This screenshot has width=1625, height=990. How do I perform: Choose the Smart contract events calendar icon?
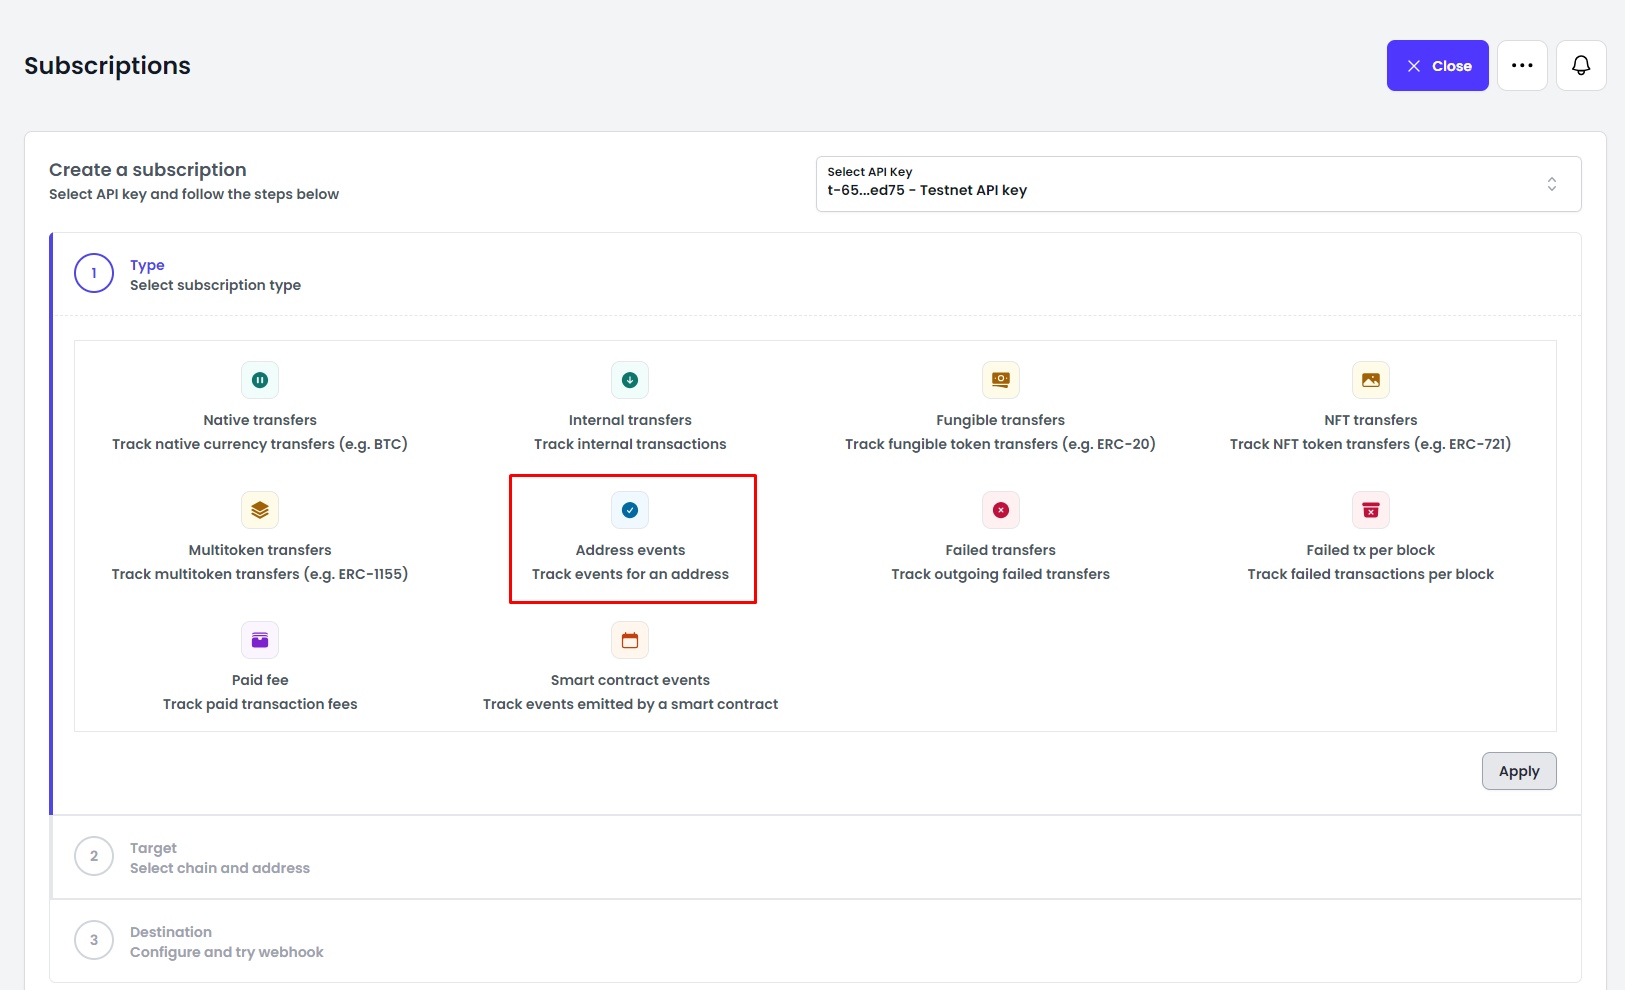click(x=630, y=640)
